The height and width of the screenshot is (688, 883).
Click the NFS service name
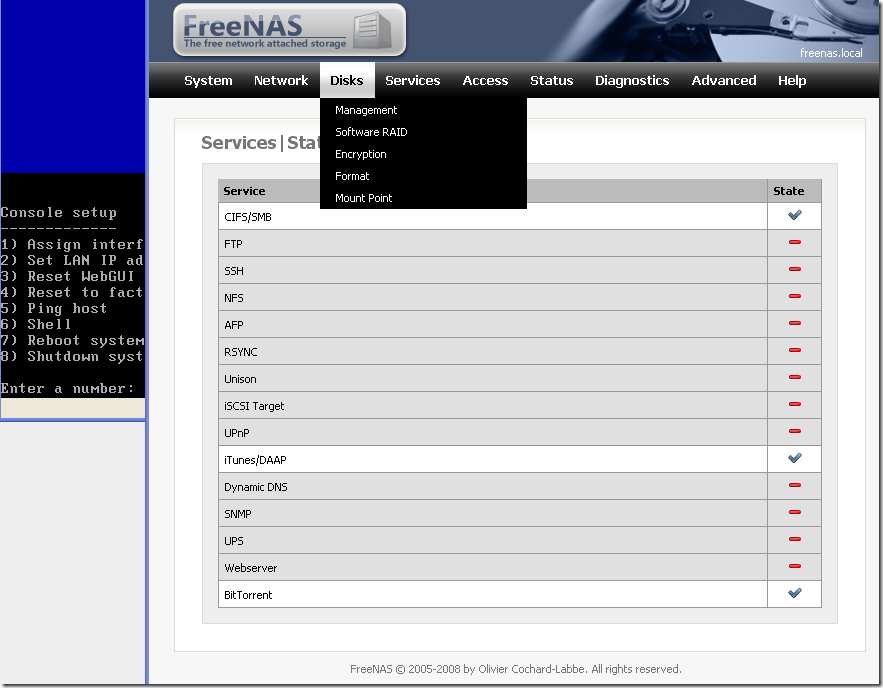click(234, 298)
